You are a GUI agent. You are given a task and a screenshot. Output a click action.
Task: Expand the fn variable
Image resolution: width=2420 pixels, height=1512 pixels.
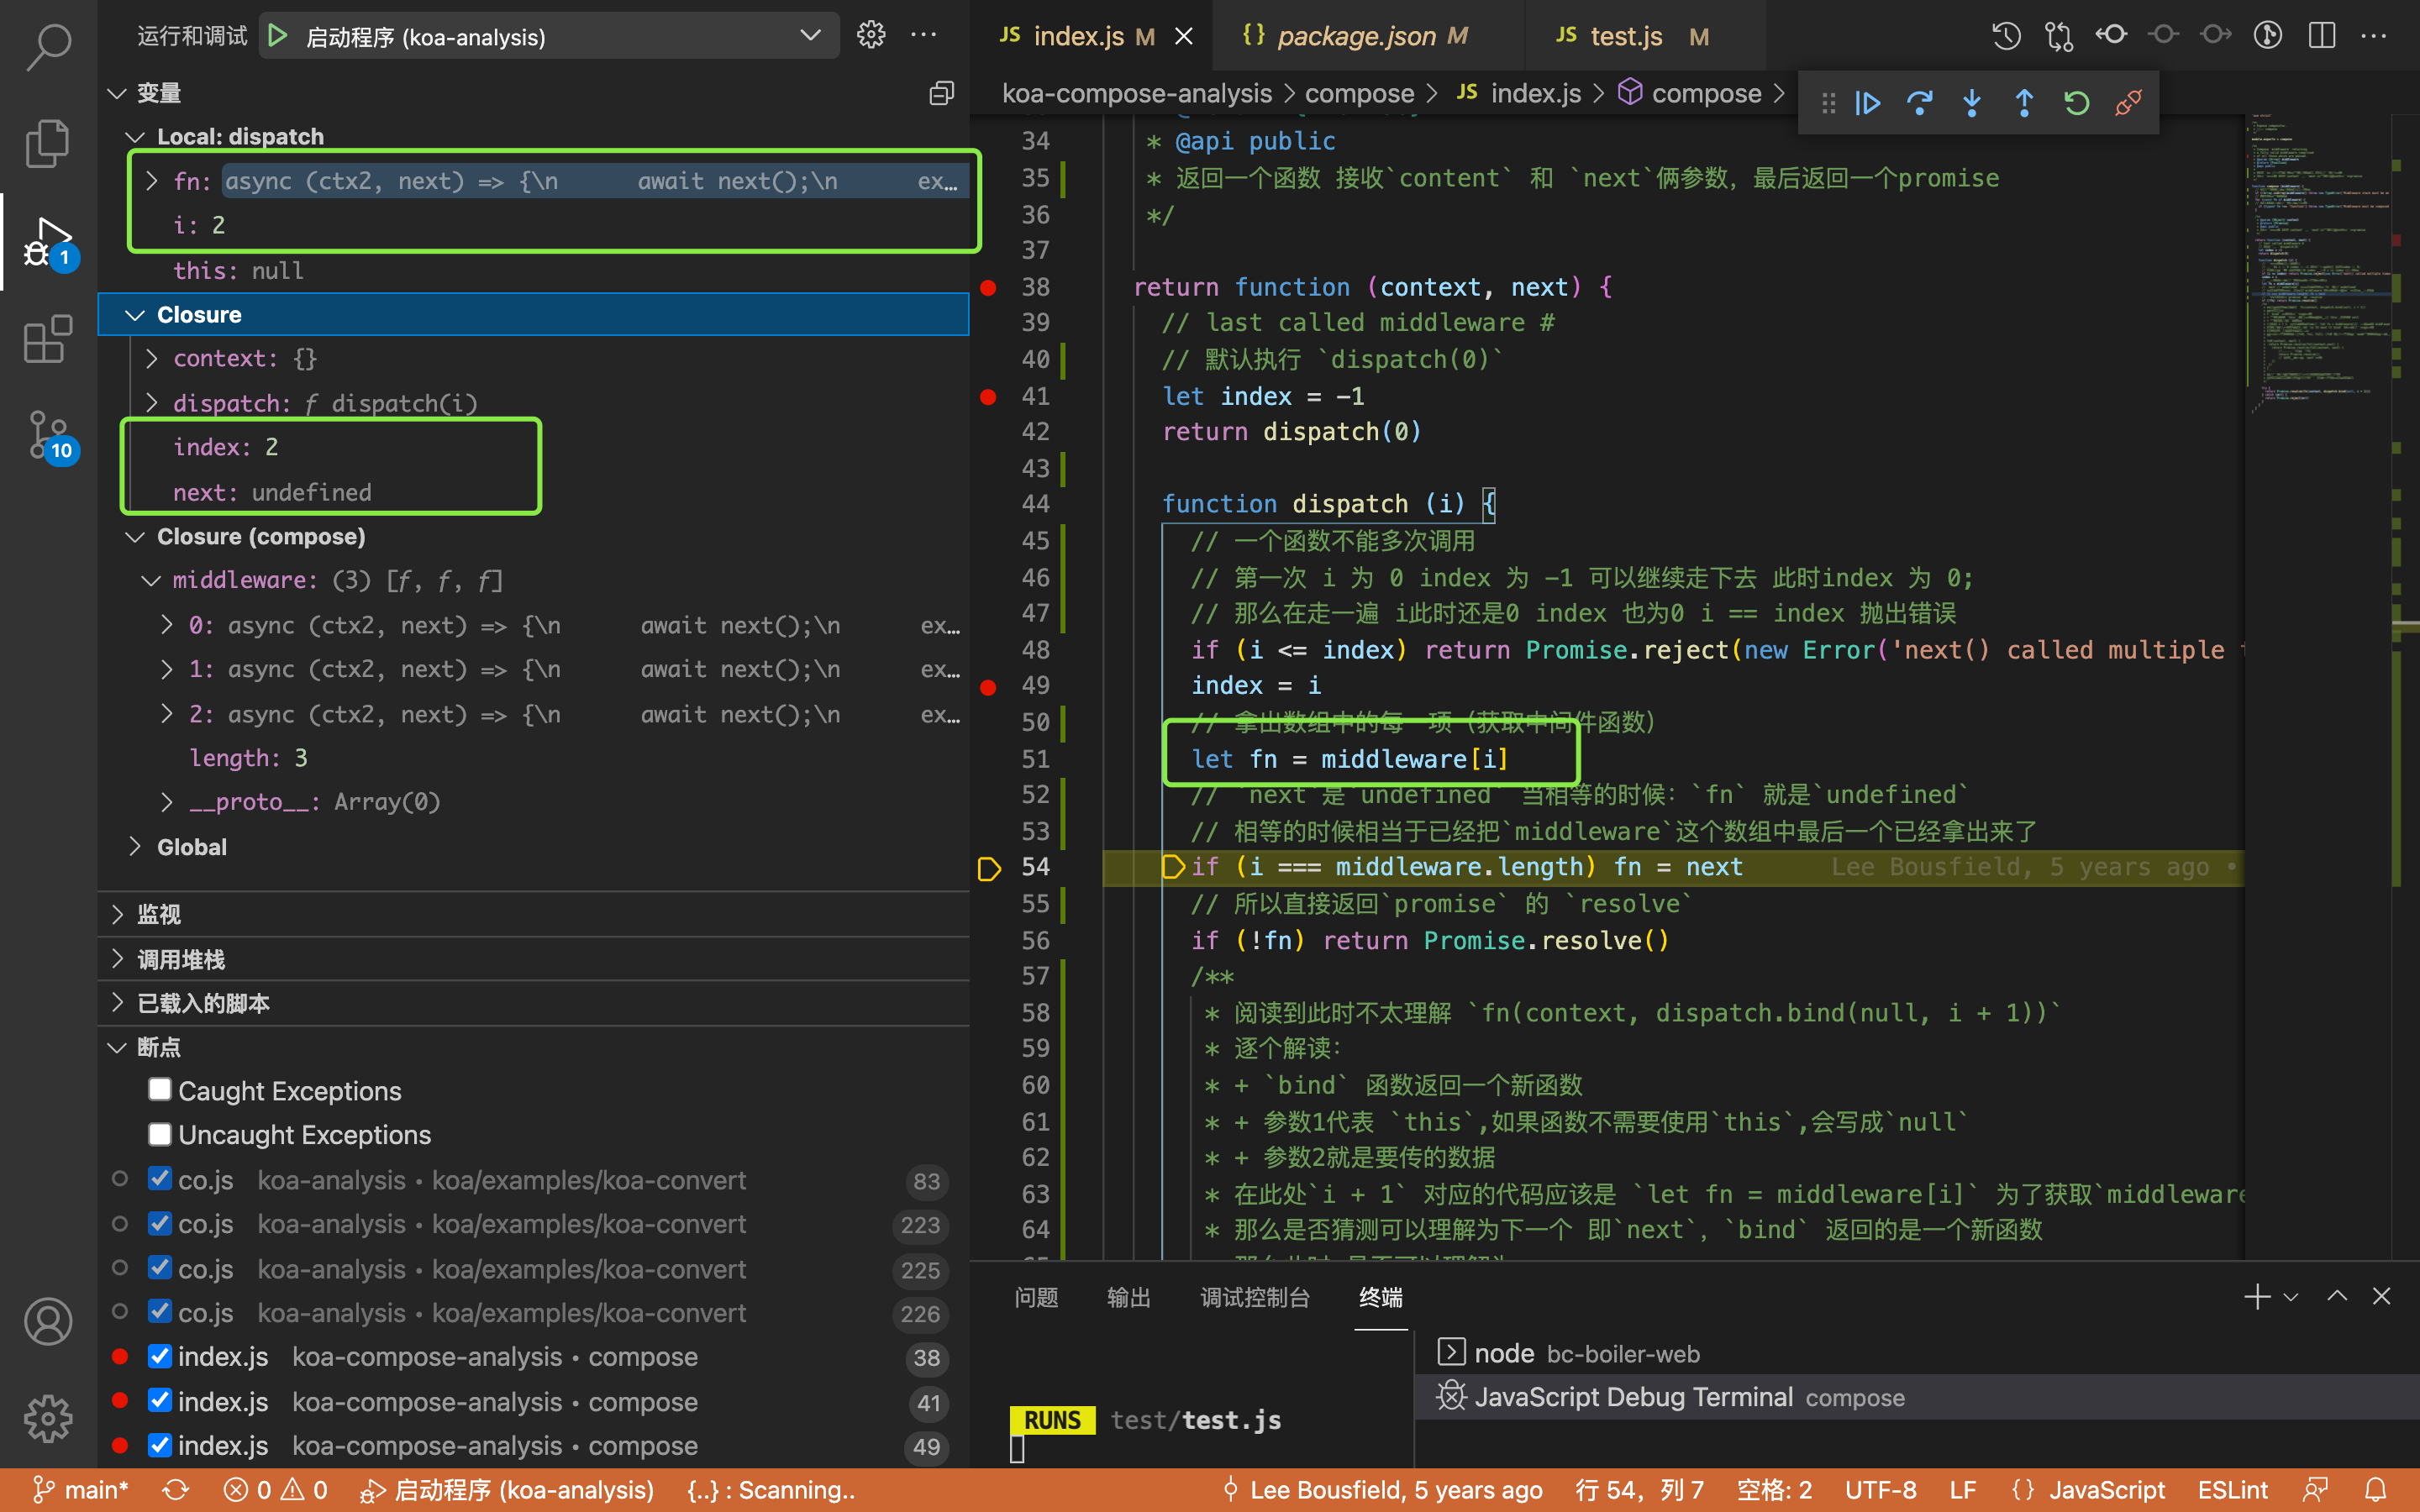tap(152, 181)
